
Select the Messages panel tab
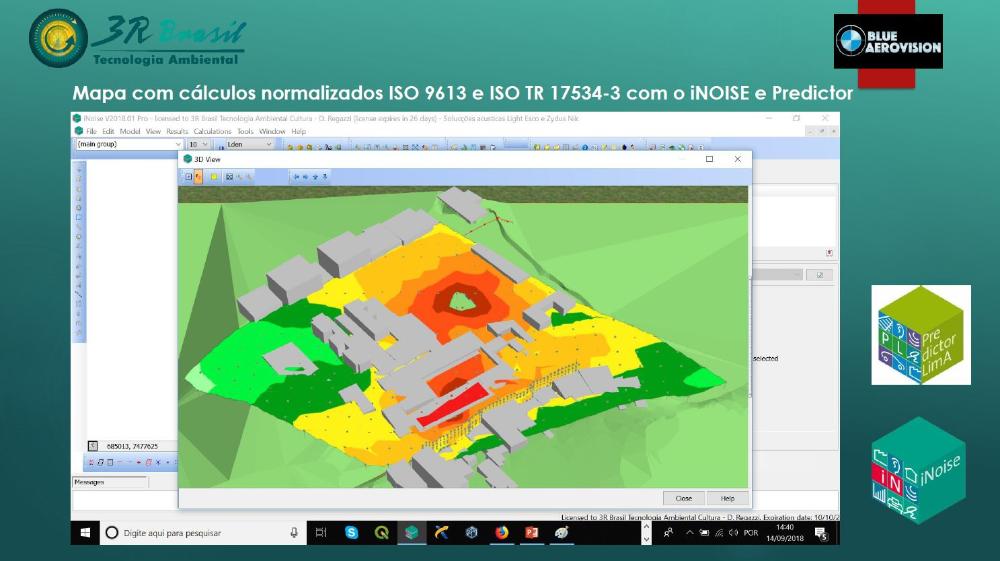(x=90, y=481)
